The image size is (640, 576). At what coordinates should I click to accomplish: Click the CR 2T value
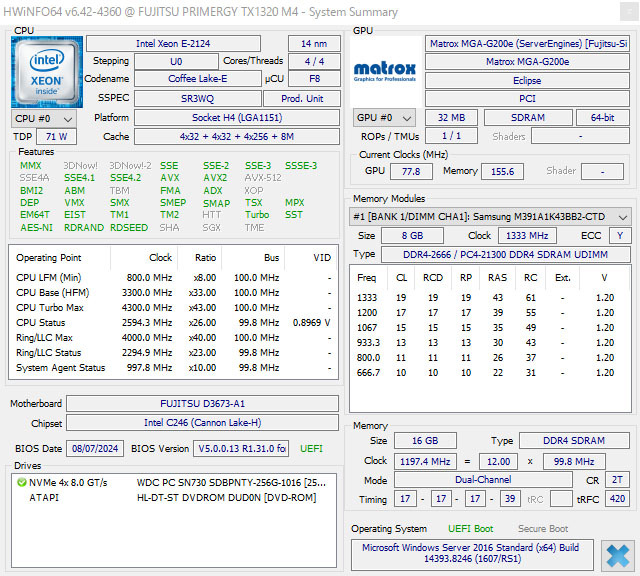[x=617, y=480]
